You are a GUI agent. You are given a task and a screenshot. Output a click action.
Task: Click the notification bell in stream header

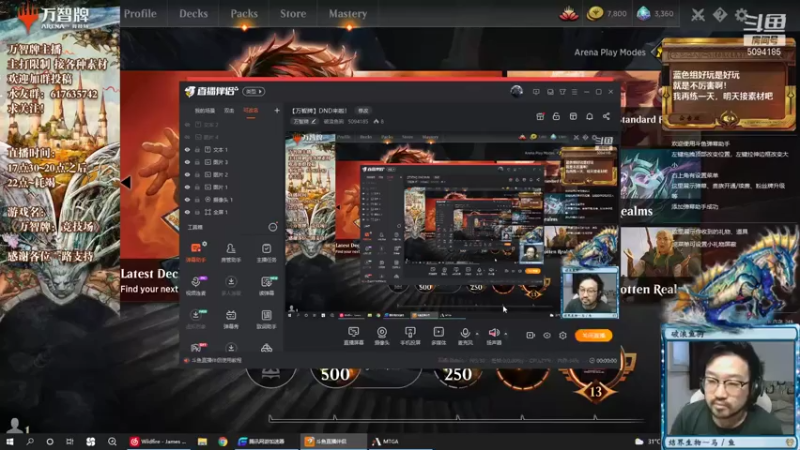(589, 116)
